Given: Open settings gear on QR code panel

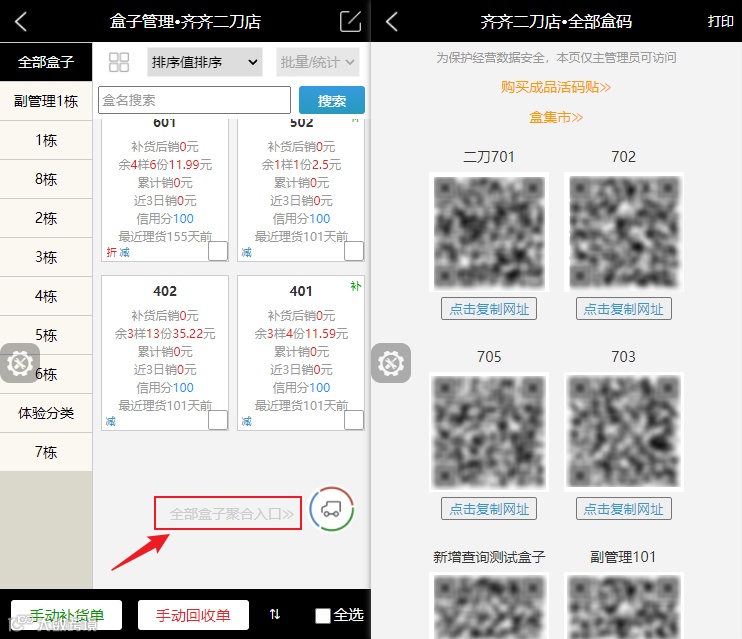Looking at the screenshot, I should pyautogui.click(x=391, y=363).
